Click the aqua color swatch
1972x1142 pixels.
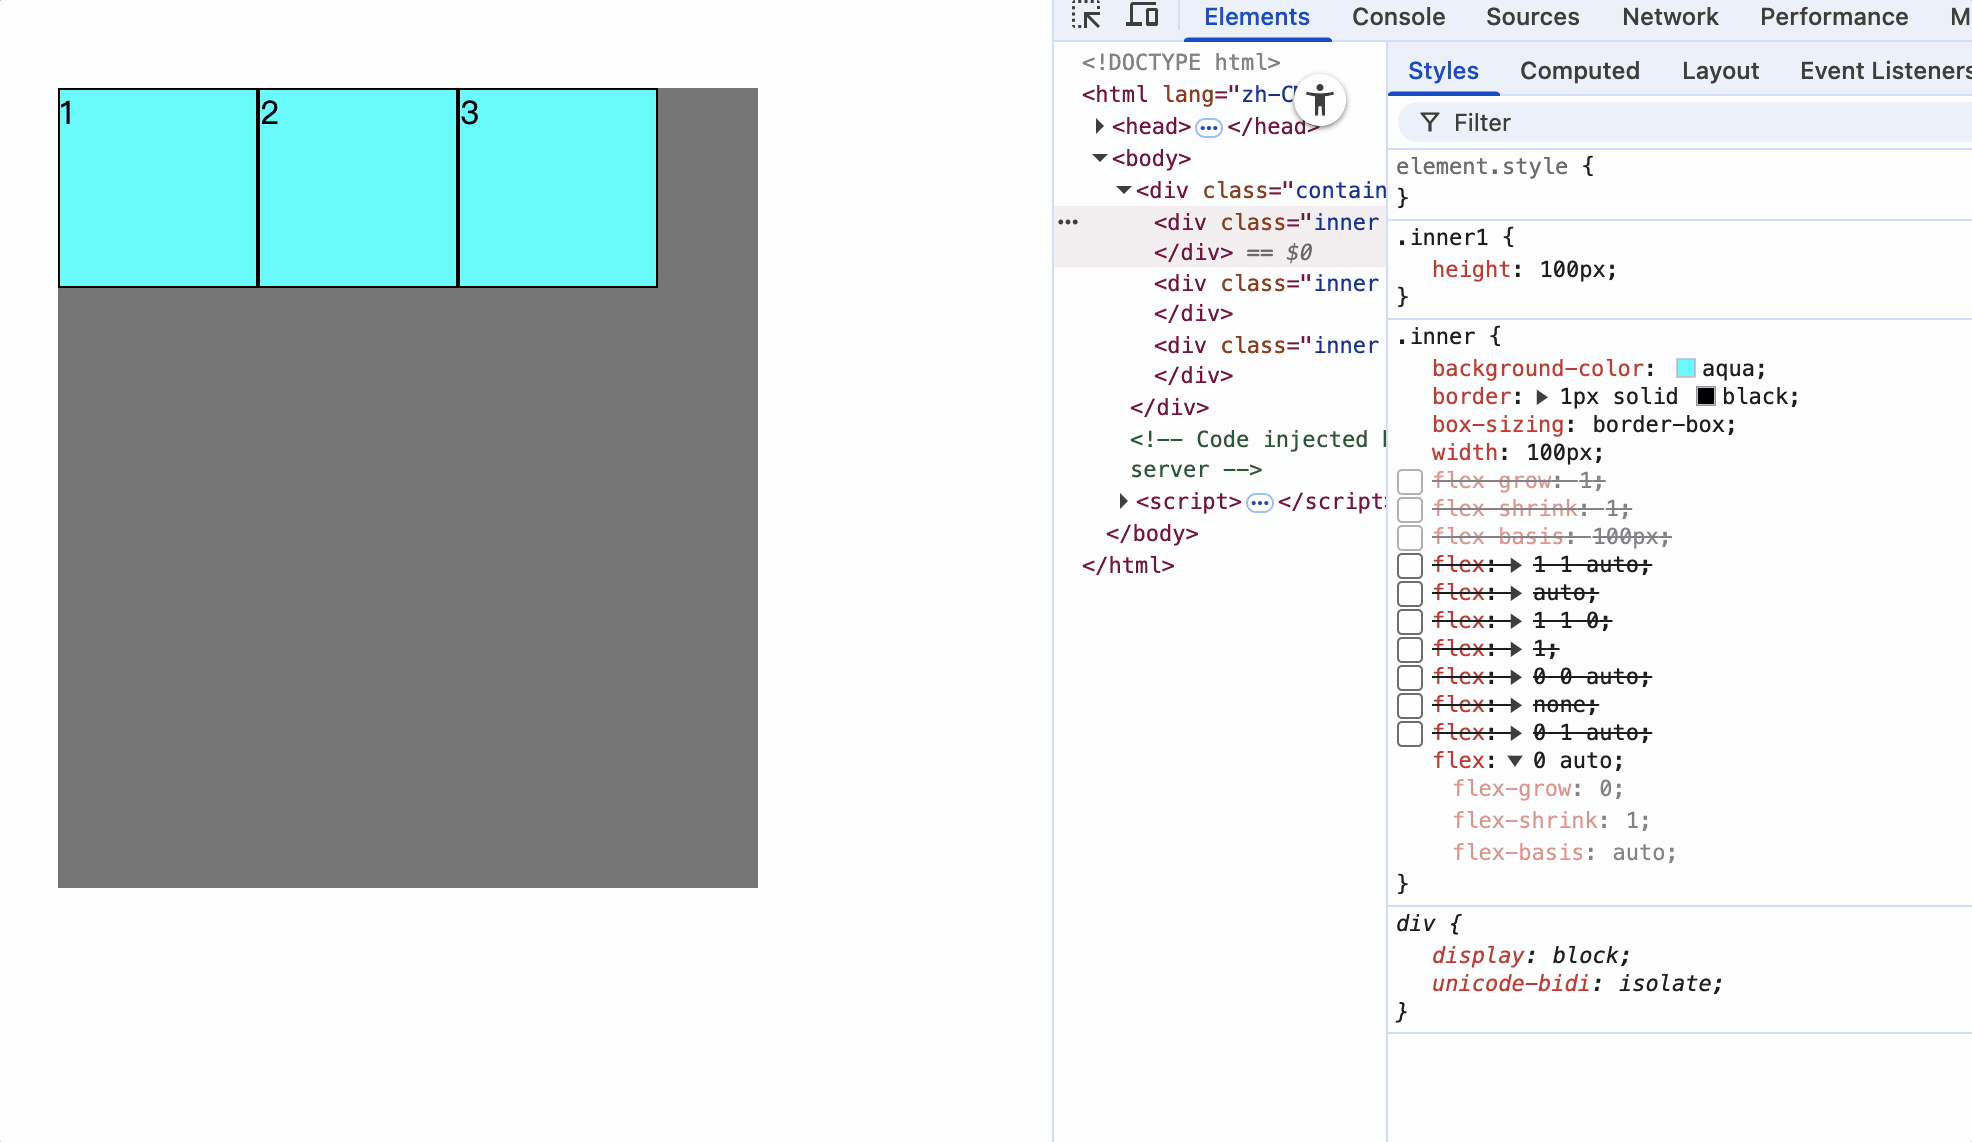point(1686,368)
